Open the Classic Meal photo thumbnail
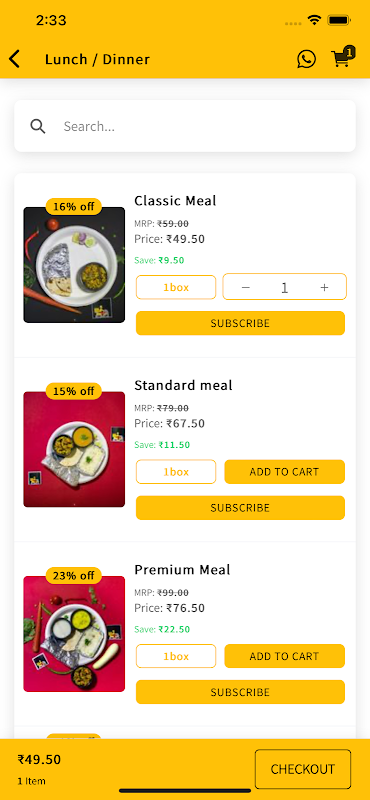This screenshot has height=800, width=370. [x=74, y=265]
